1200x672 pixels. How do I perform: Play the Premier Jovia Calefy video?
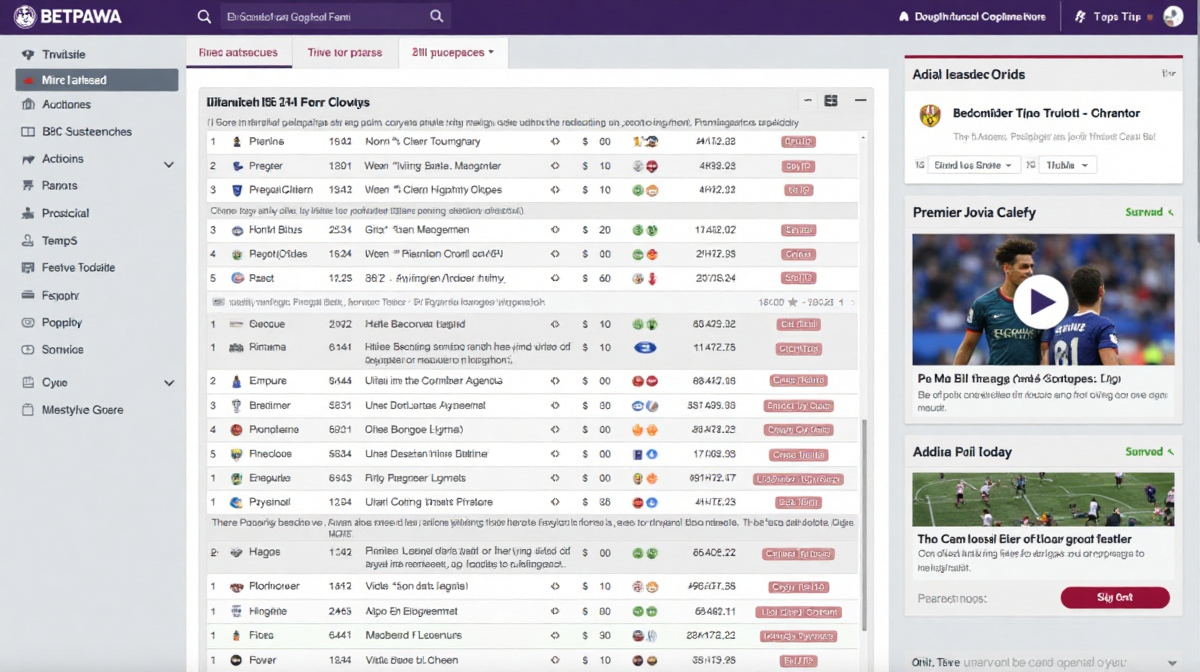[1041, 301]
